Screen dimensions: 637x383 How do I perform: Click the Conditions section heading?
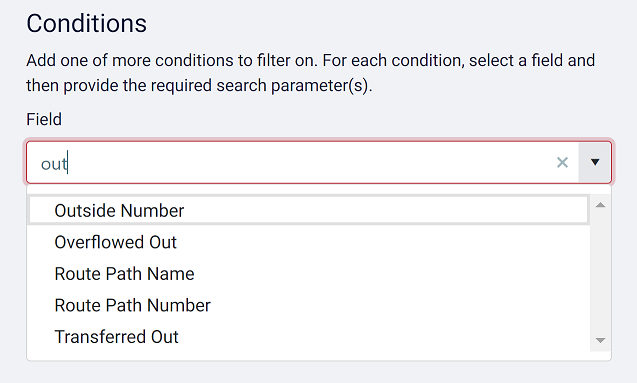point(87,24)
